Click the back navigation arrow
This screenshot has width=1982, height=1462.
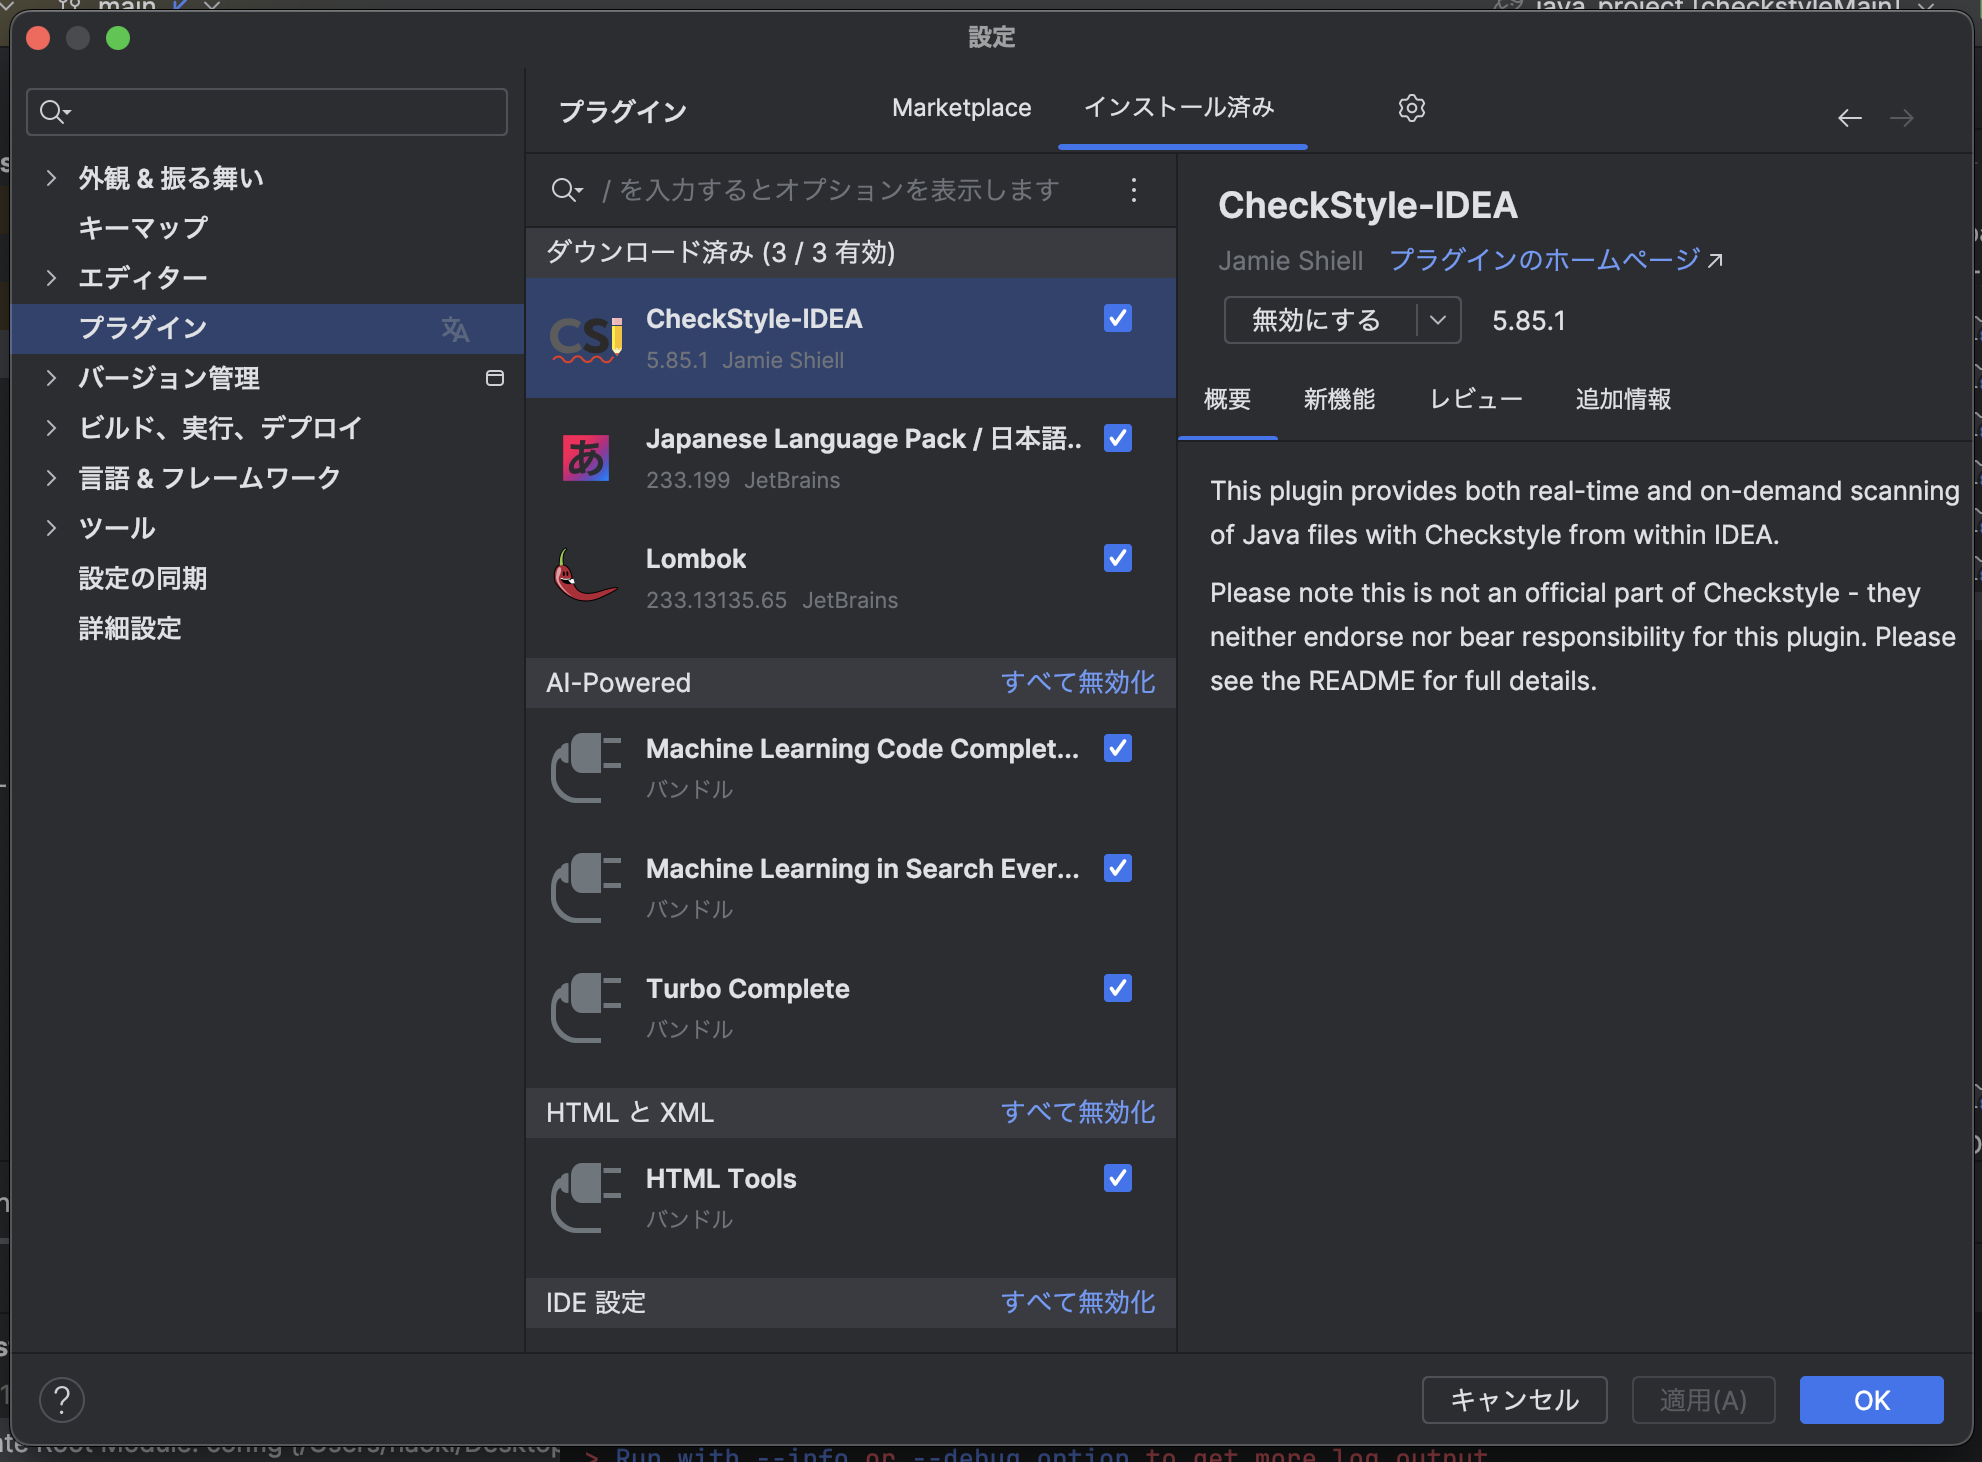coord(1849,118)
